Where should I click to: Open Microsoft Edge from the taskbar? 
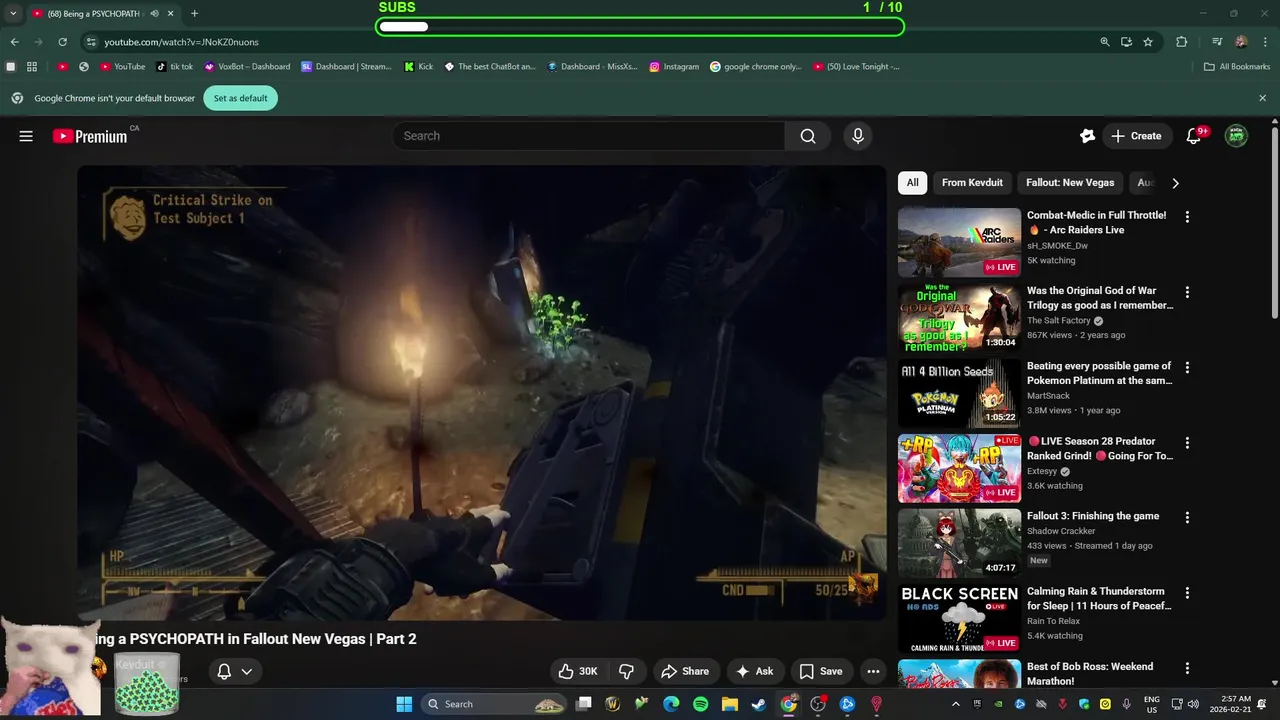(x=671, y=704)
